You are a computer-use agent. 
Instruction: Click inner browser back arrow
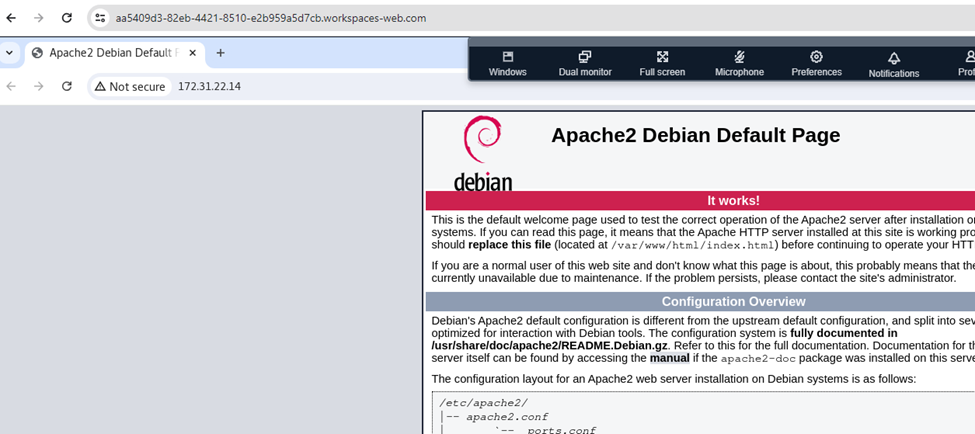[x=11, y=86]
